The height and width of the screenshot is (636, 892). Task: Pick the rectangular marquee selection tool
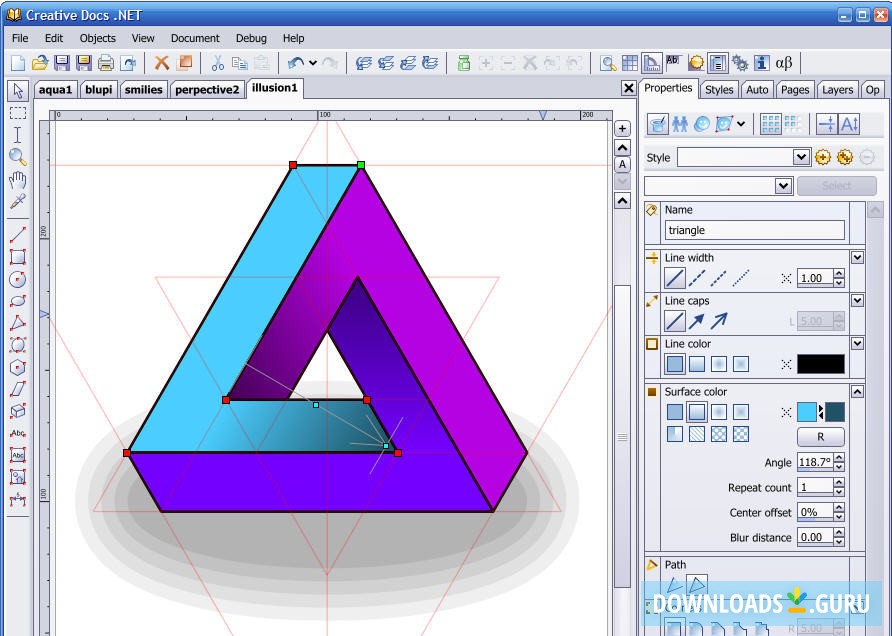18,113
